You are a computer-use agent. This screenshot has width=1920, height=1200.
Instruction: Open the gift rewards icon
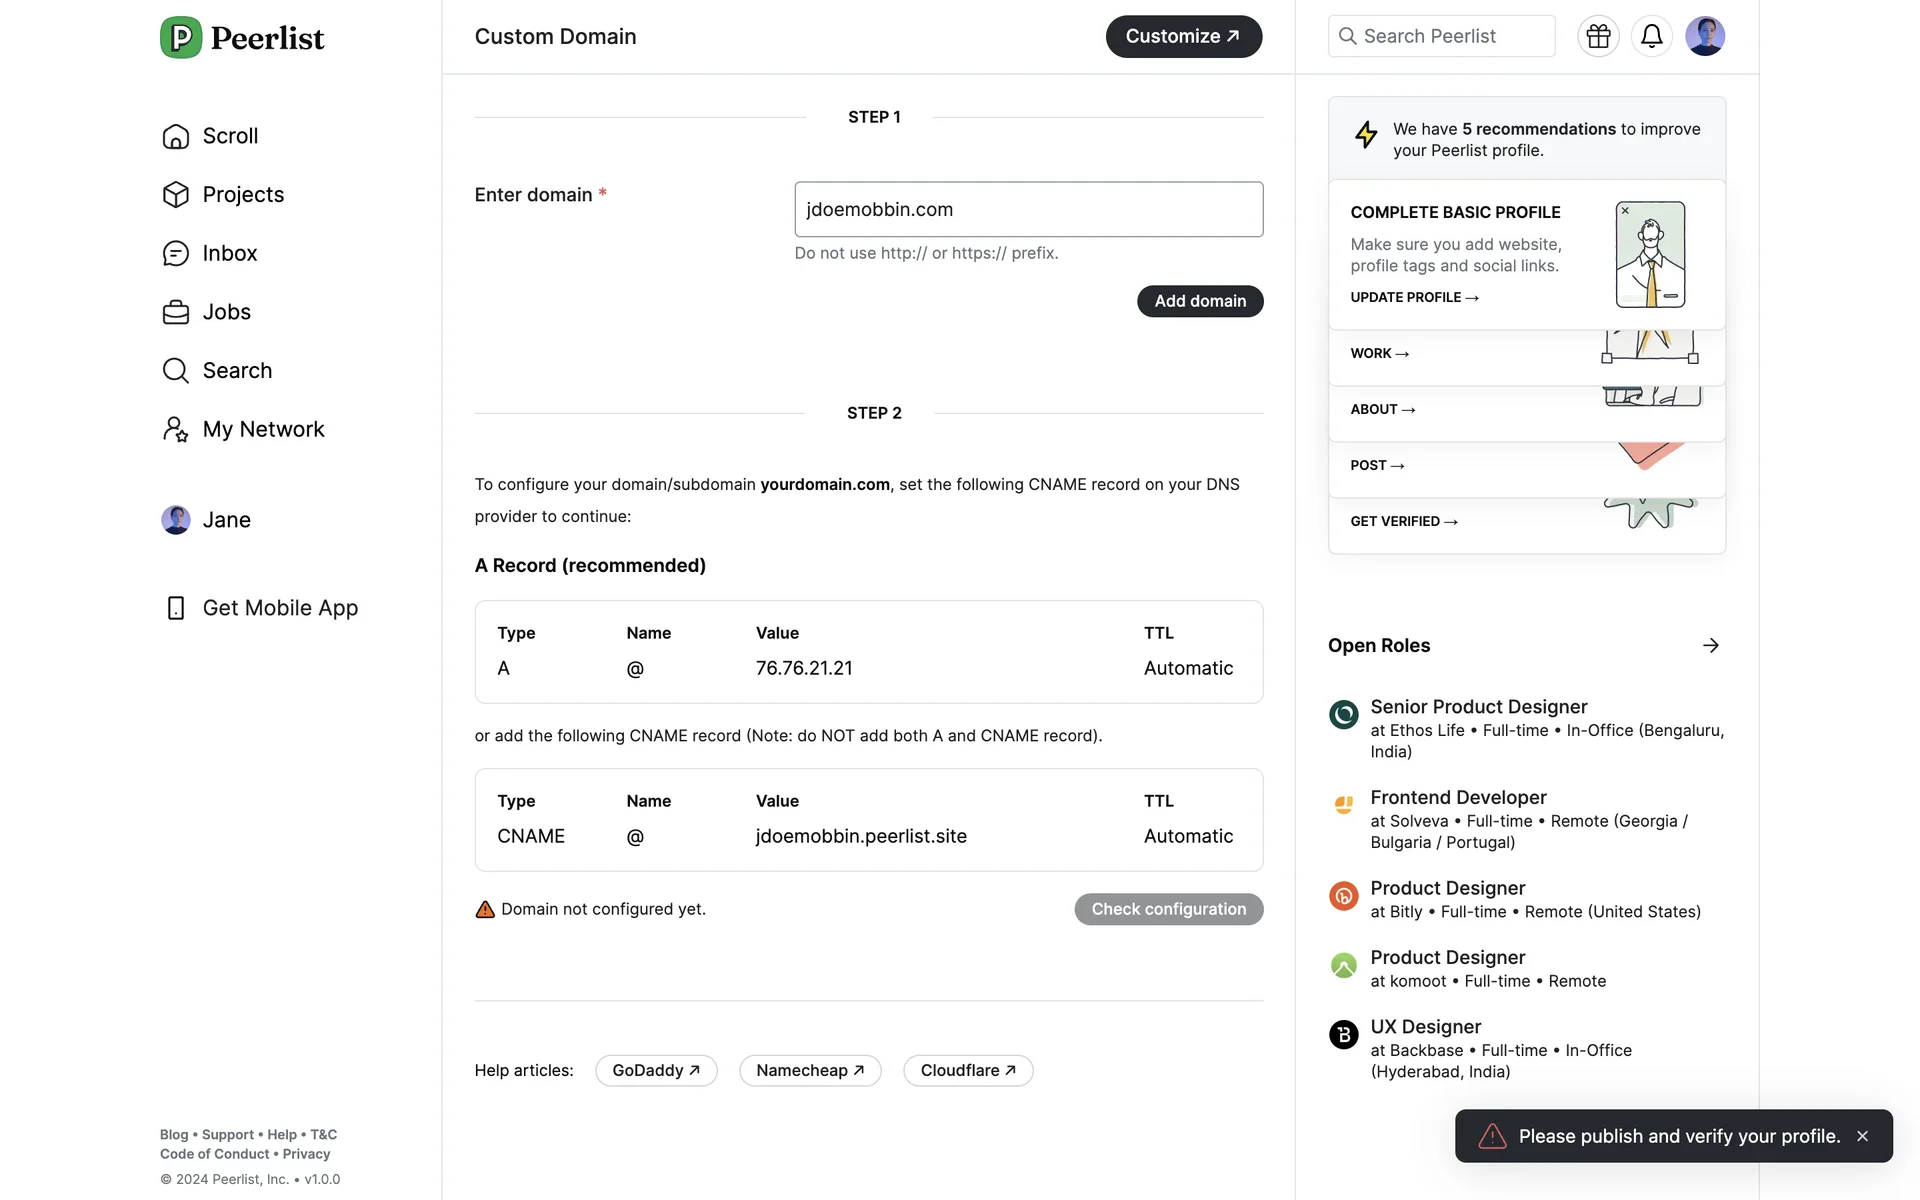1598,37
